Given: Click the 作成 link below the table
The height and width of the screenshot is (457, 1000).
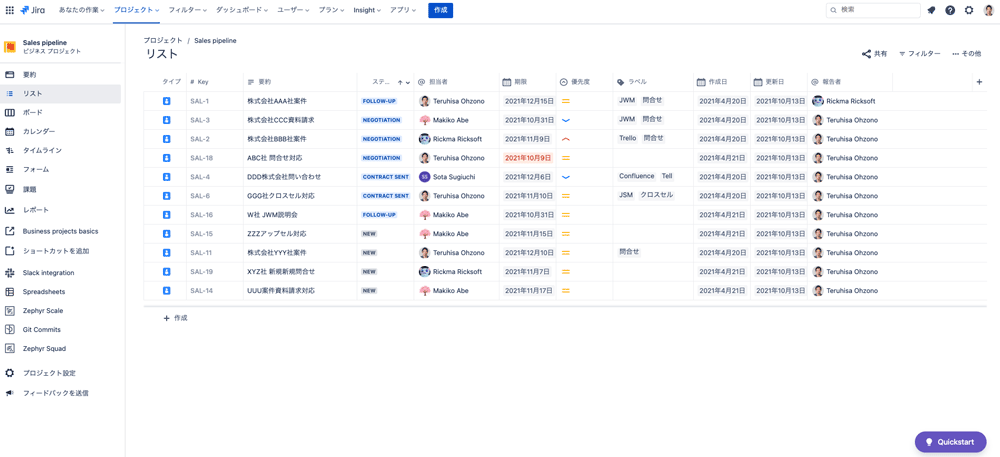Looking at the screenshot, I should pyautogui.click(x=175, y=317).
